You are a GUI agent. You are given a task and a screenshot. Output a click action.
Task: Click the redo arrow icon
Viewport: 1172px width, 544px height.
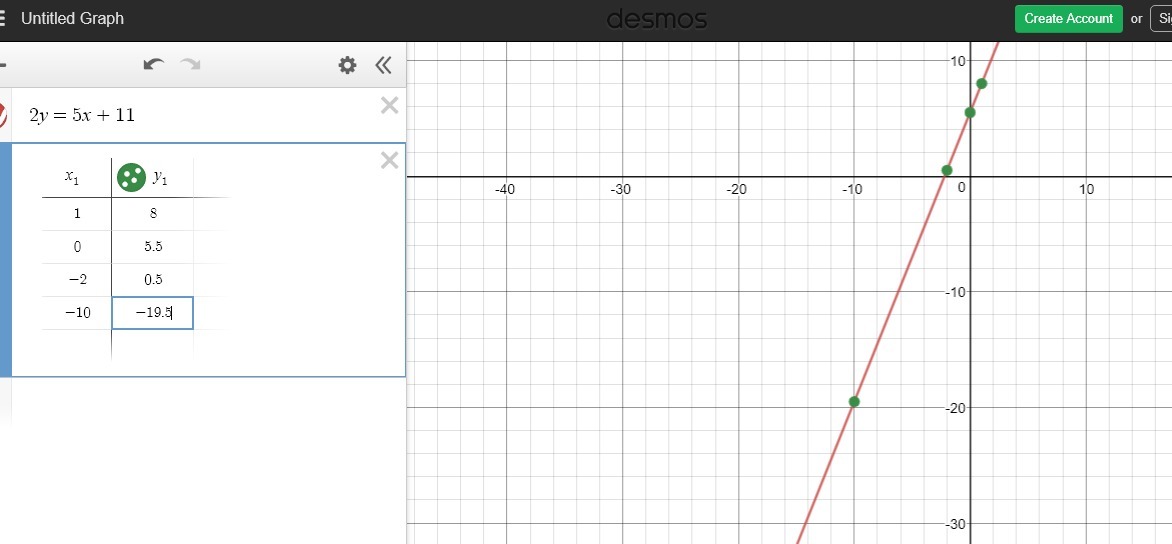tap(191, 65)
